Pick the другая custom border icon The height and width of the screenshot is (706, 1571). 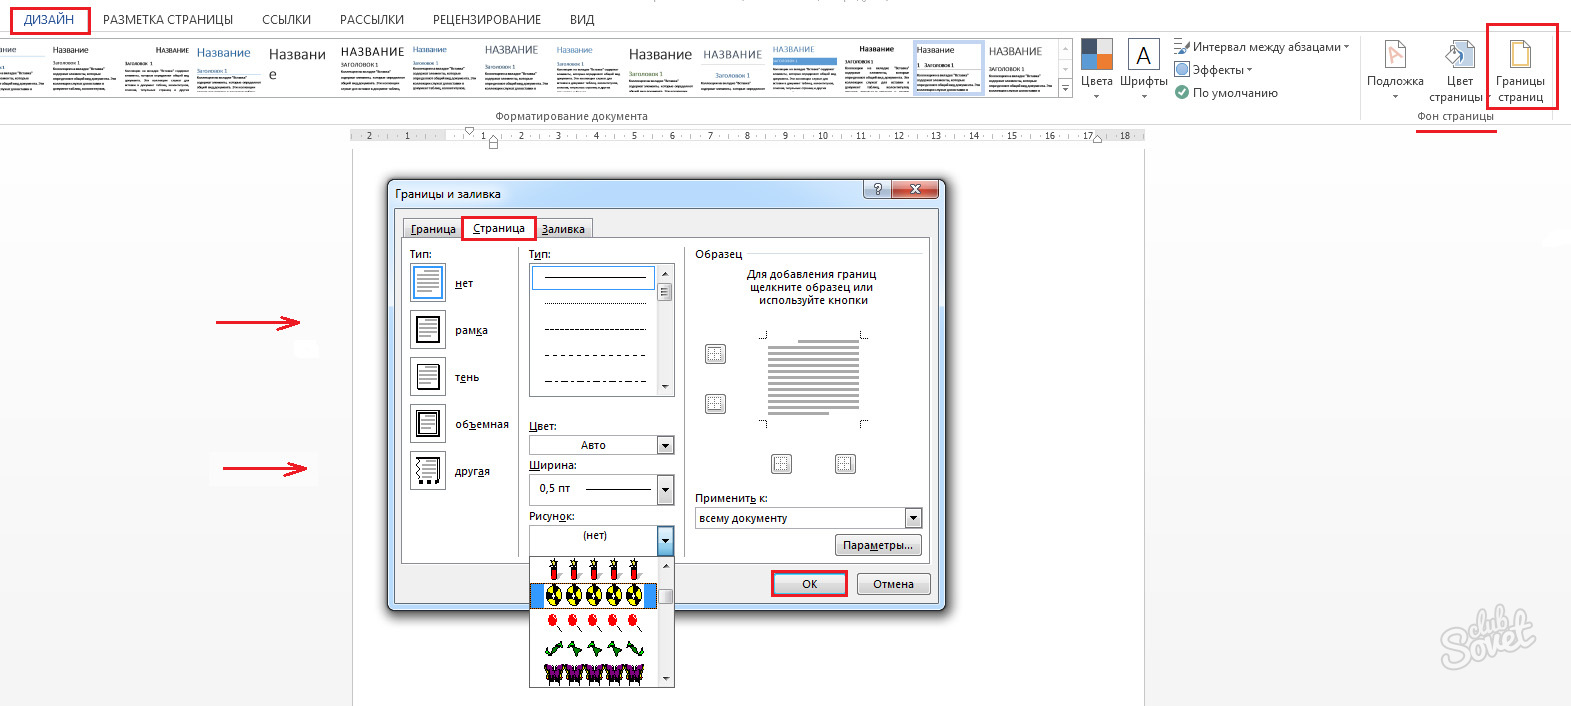[428, 471]
